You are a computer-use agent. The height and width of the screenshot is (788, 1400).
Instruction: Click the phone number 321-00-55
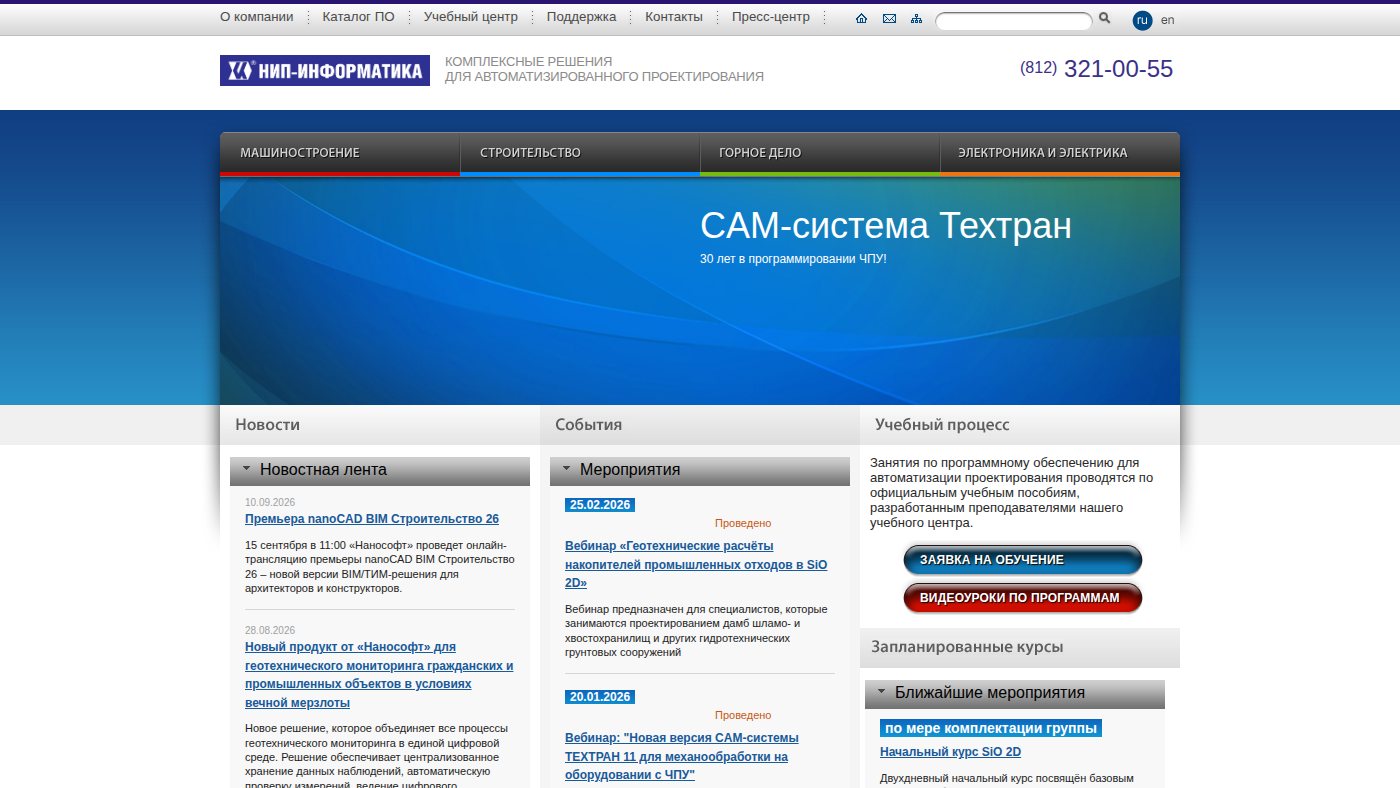coord(1118,69)
